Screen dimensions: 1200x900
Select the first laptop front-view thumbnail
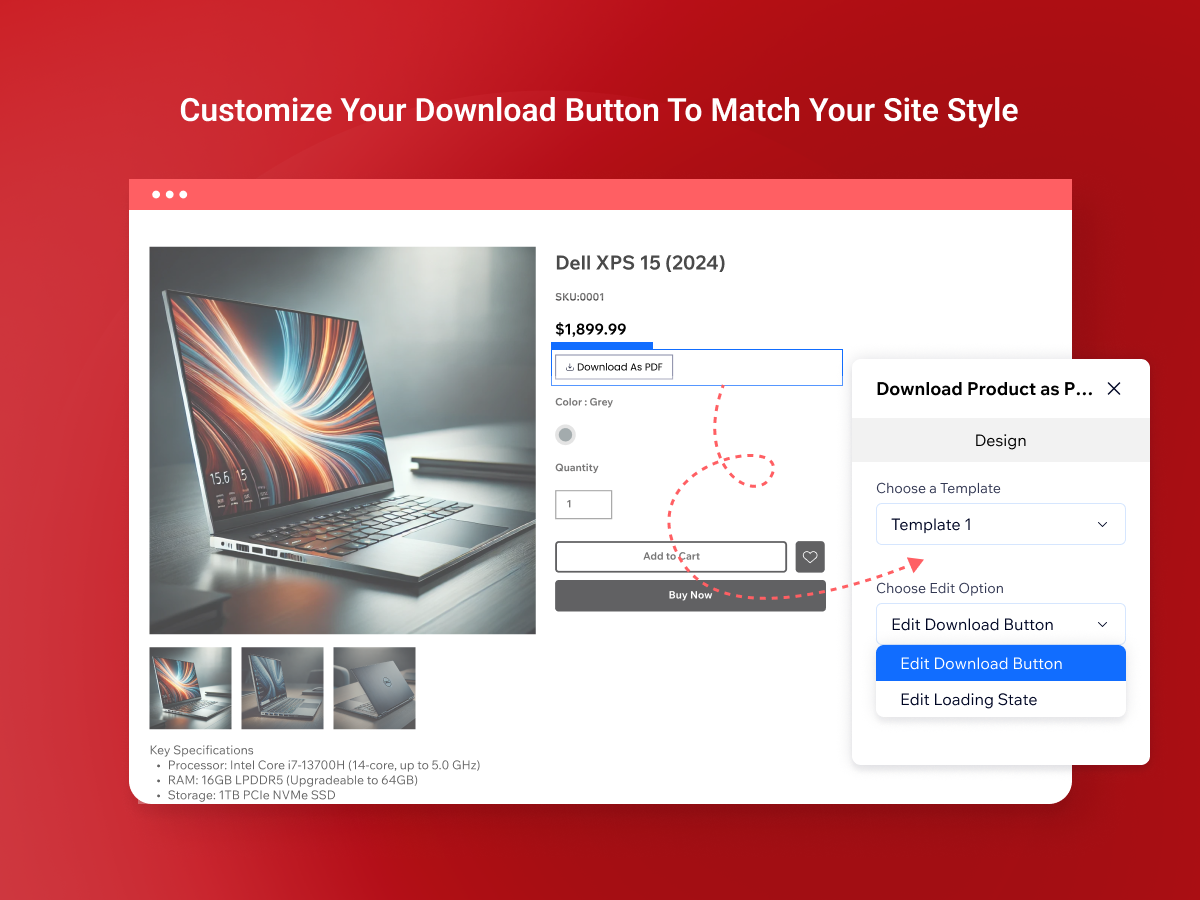[x=191, y=688]
